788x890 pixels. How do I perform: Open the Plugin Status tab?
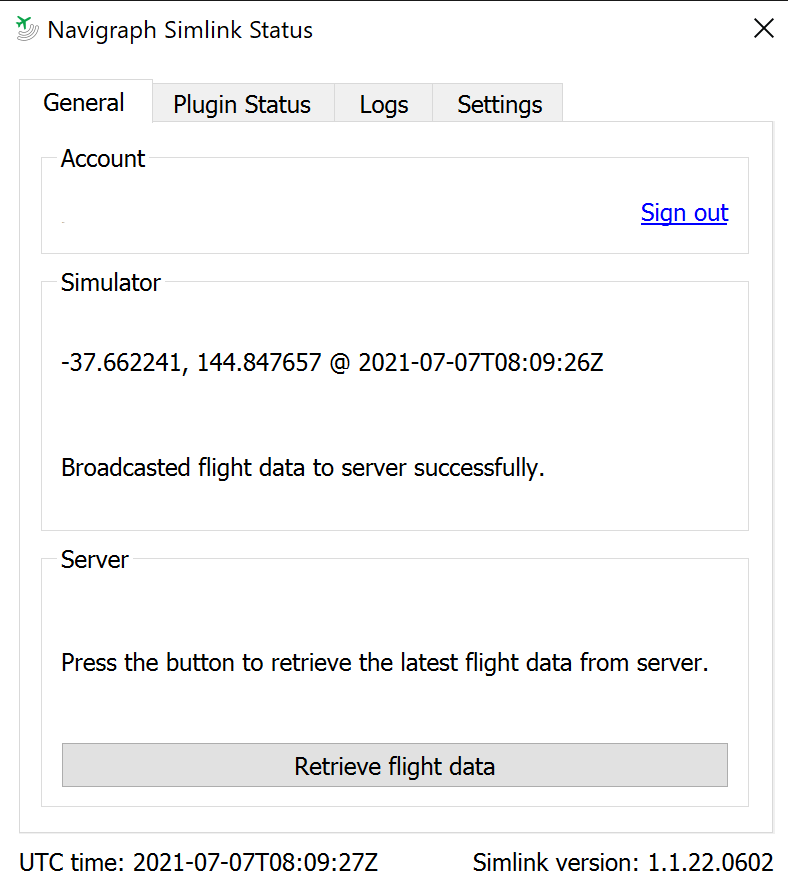tap(242, 105)
